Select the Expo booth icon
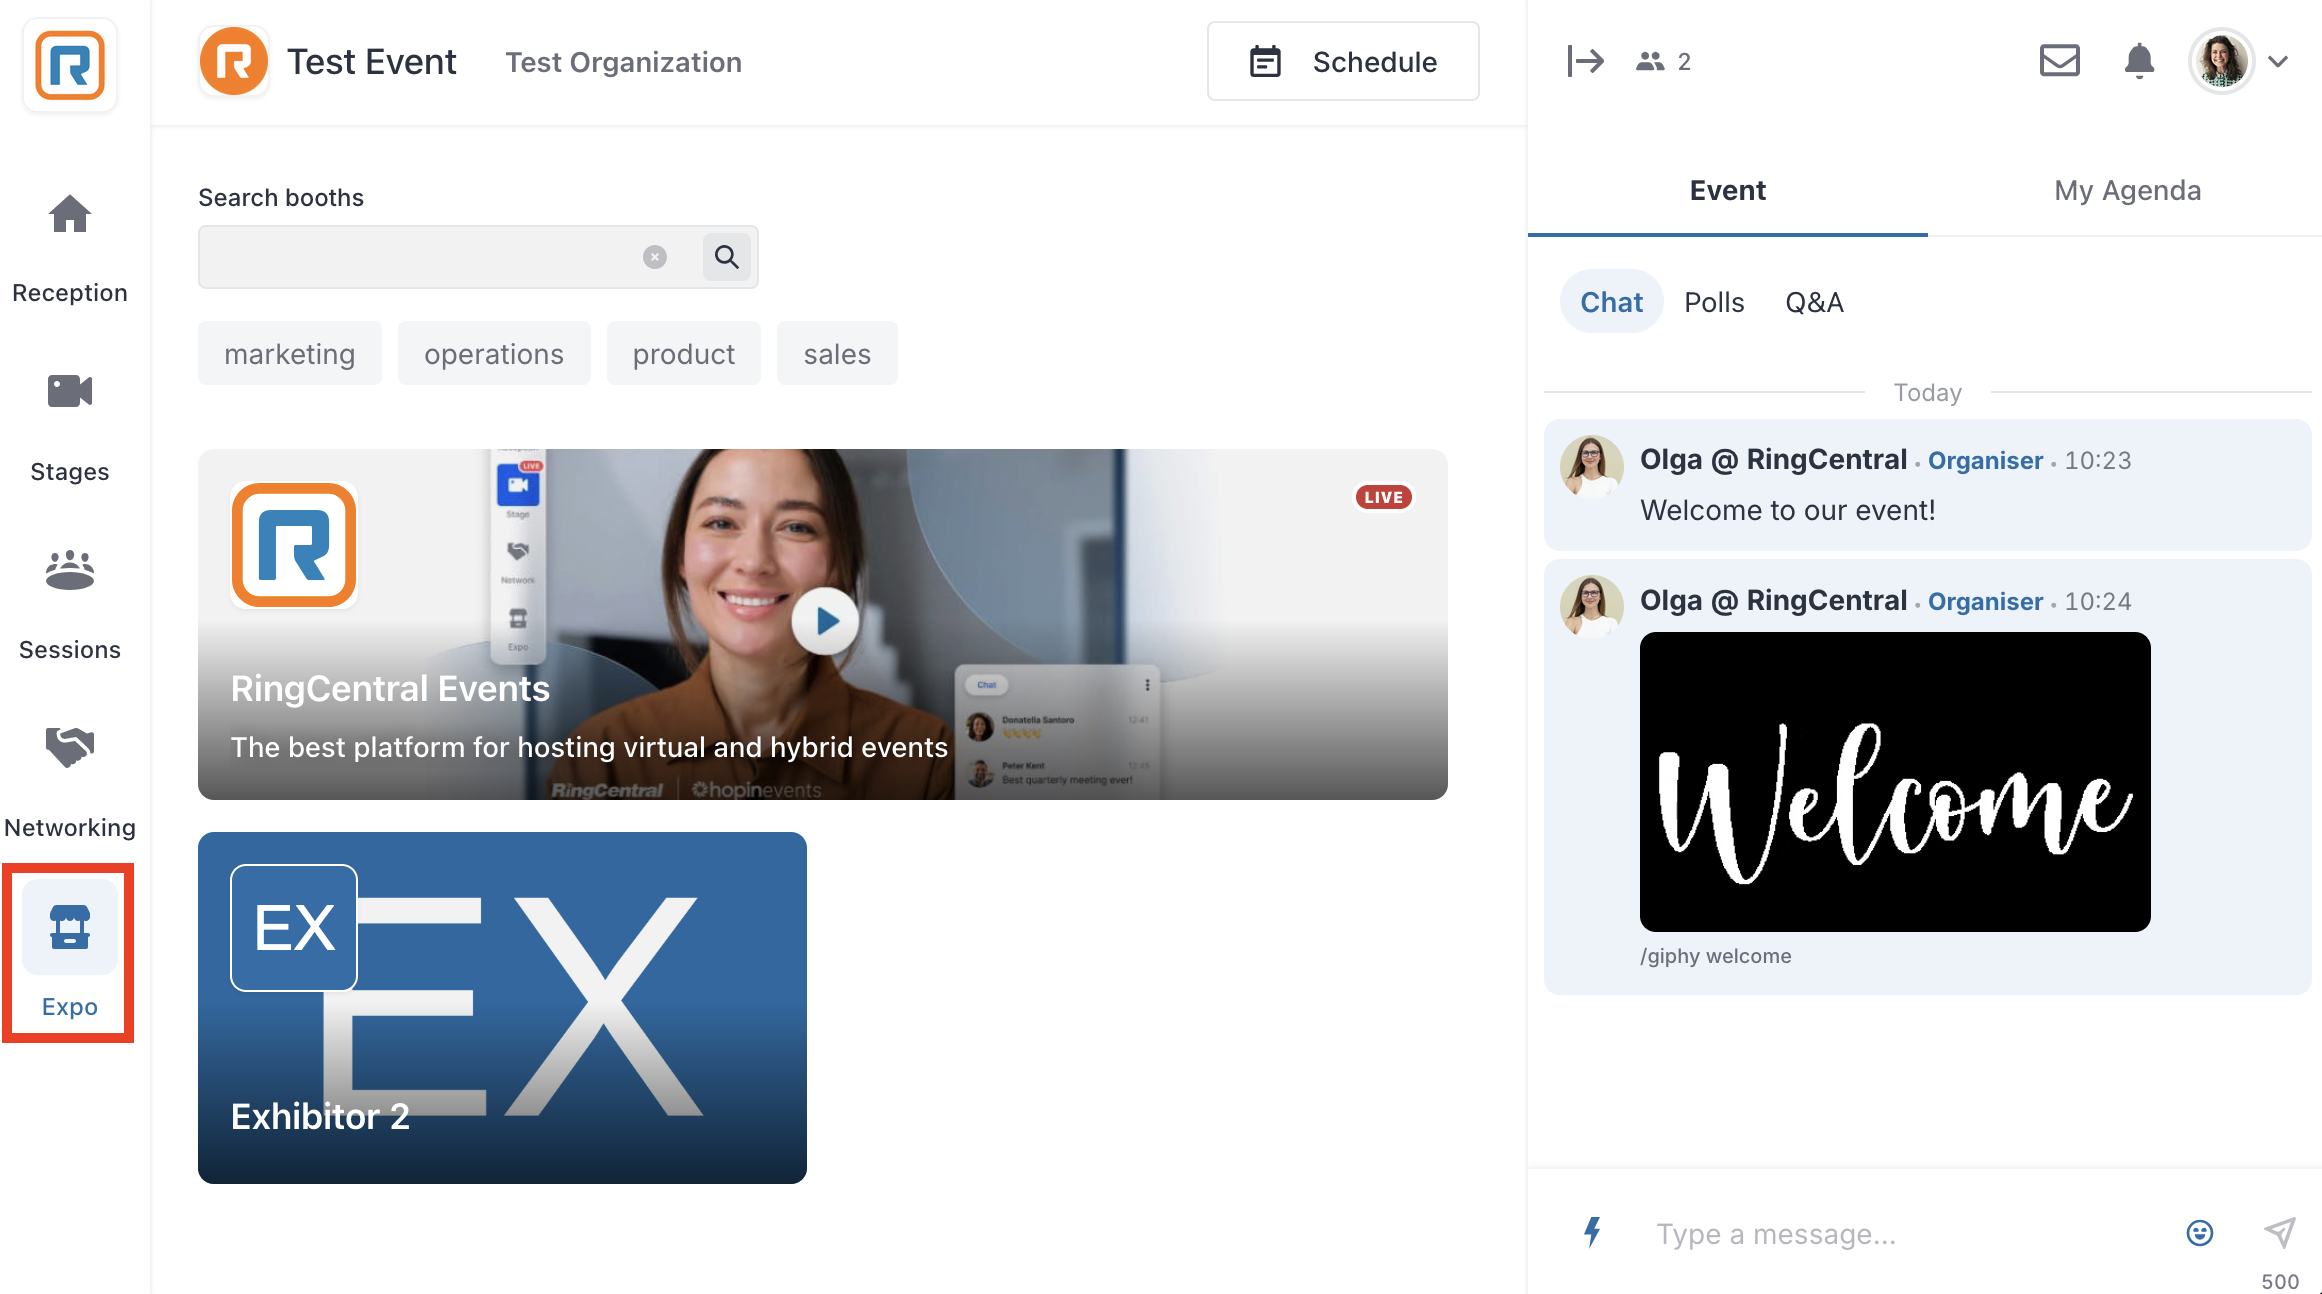This screenshot has height=1294, width=2322. [x=70, y=927]
